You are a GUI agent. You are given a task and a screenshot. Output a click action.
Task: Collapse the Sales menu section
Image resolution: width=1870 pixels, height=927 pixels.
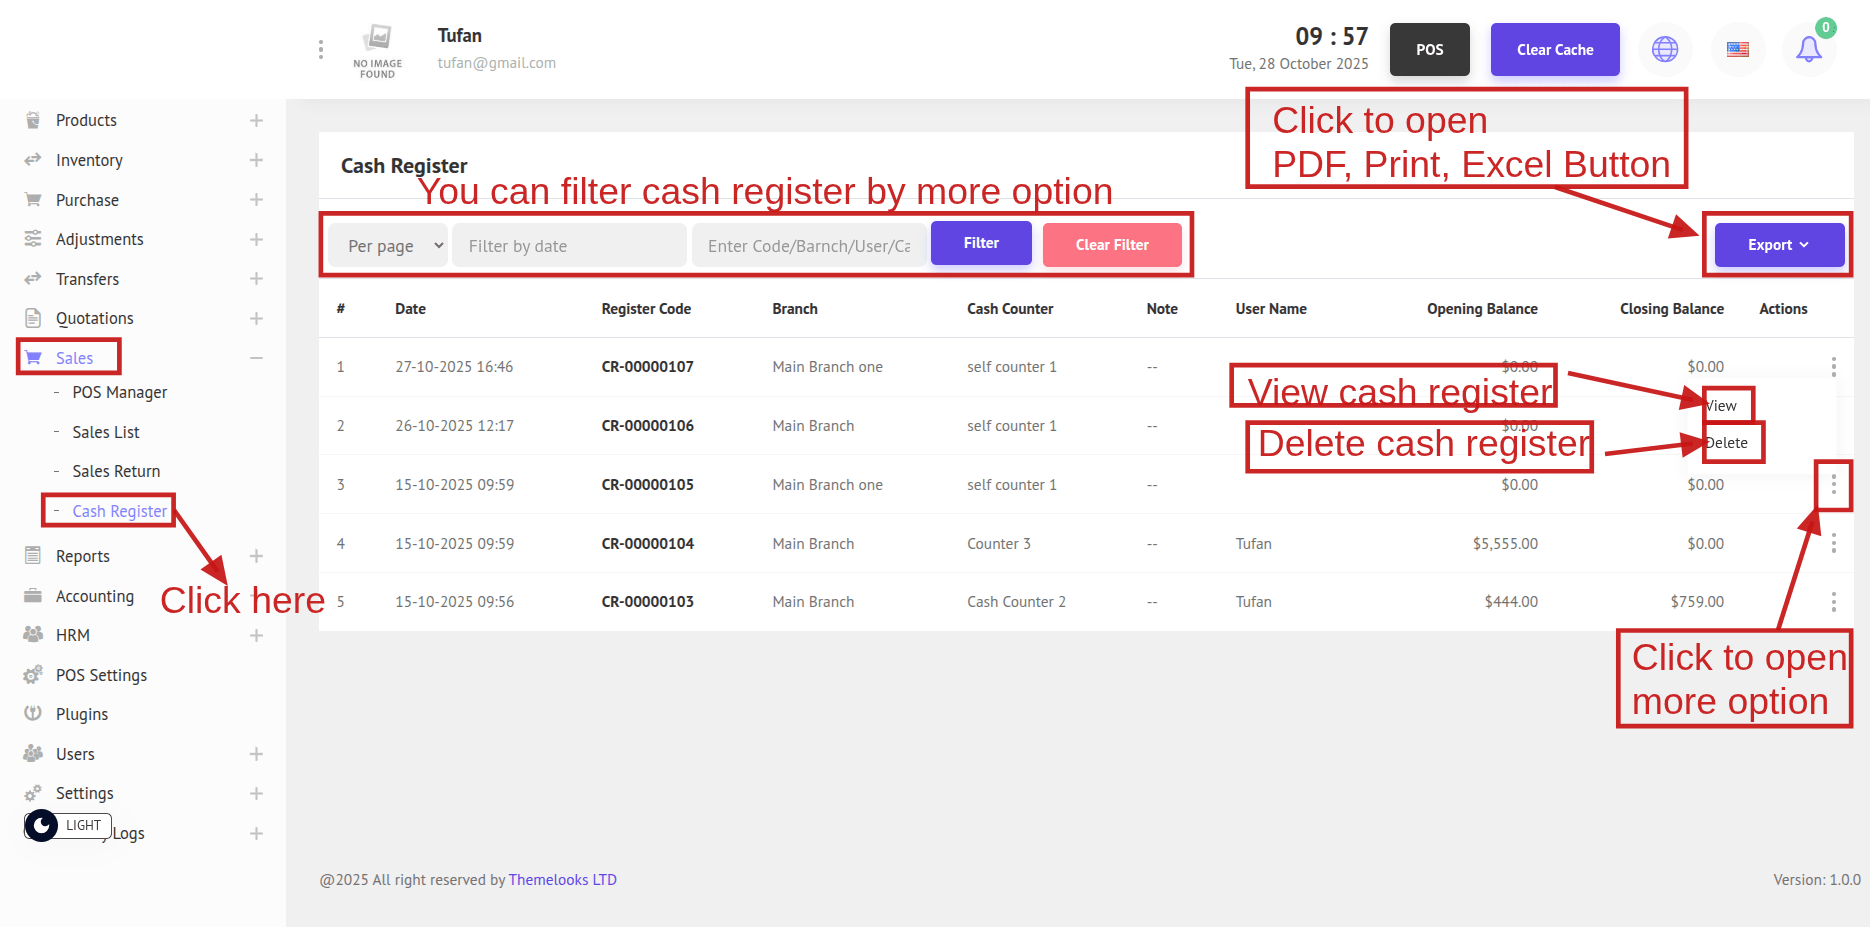pyautogui.click(x=256, y=358)
